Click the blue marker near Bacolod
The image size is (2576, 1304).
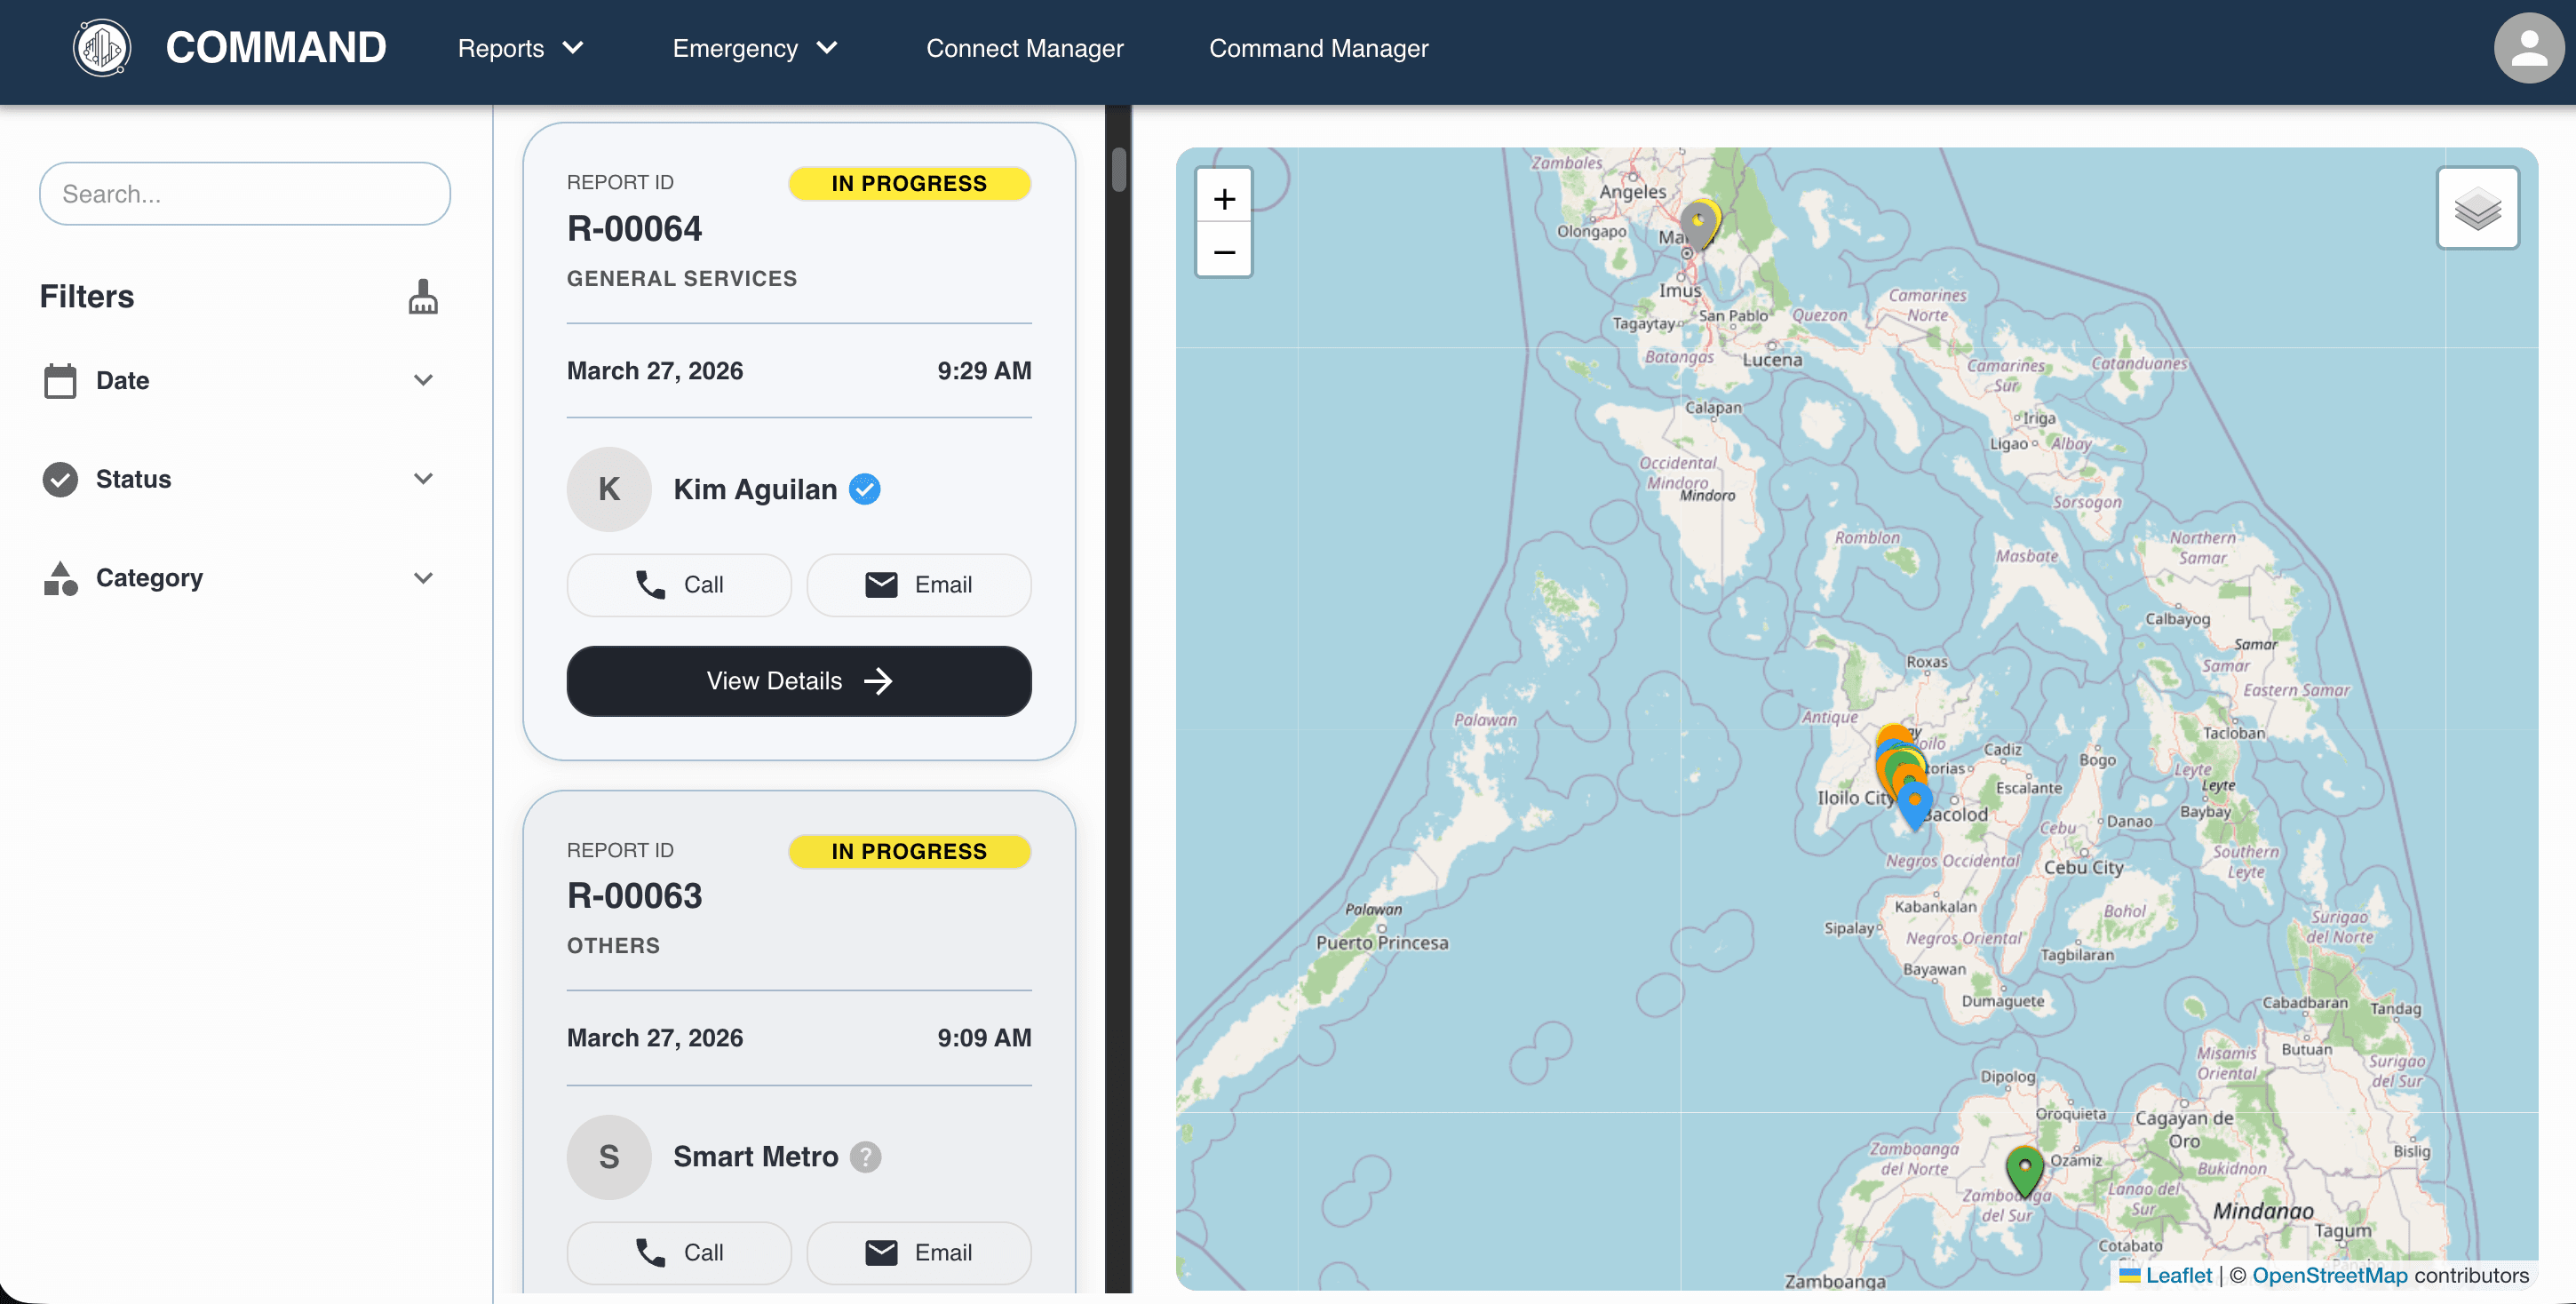coord(1914,803)
